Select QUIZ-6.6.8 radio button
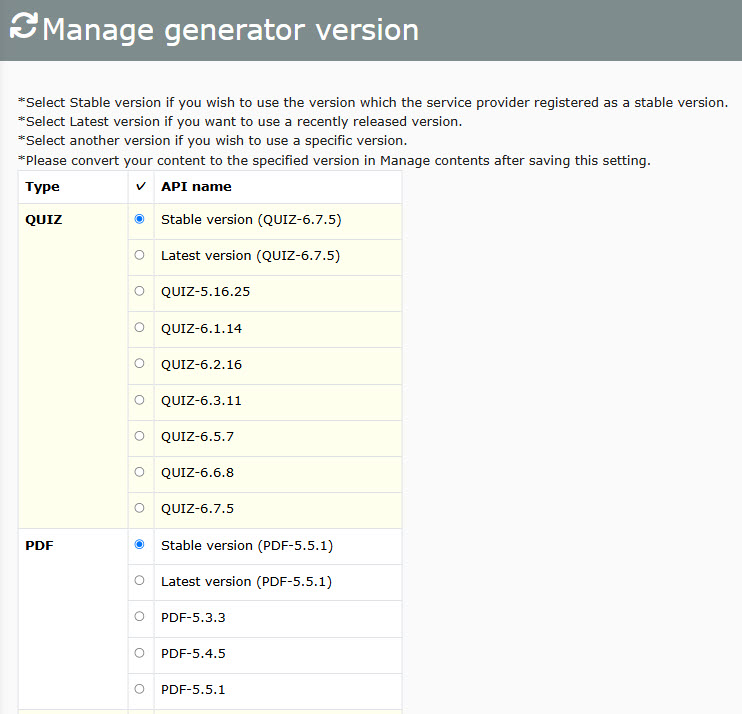This screenshot has width=742, height=714. click(x=139, y=472)
